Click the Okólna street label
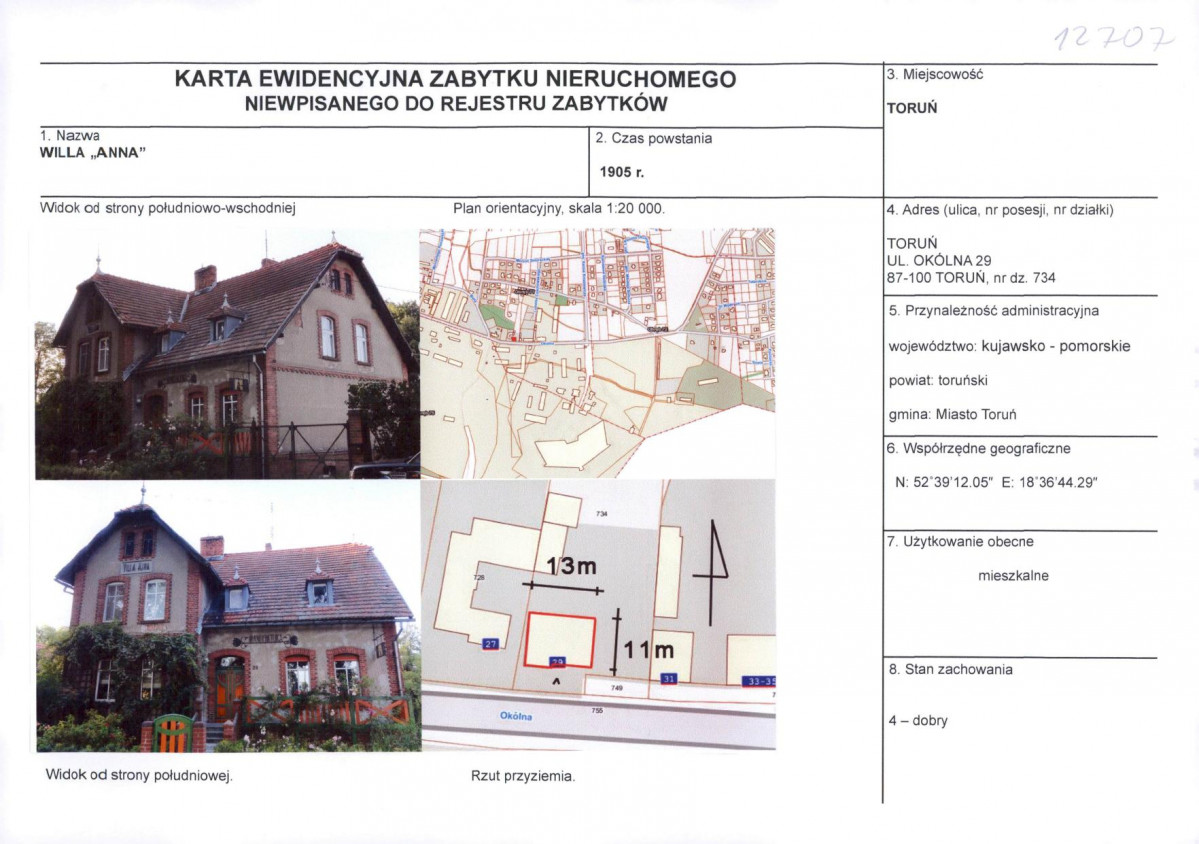The image size is (1199, 844). [516, 716]
